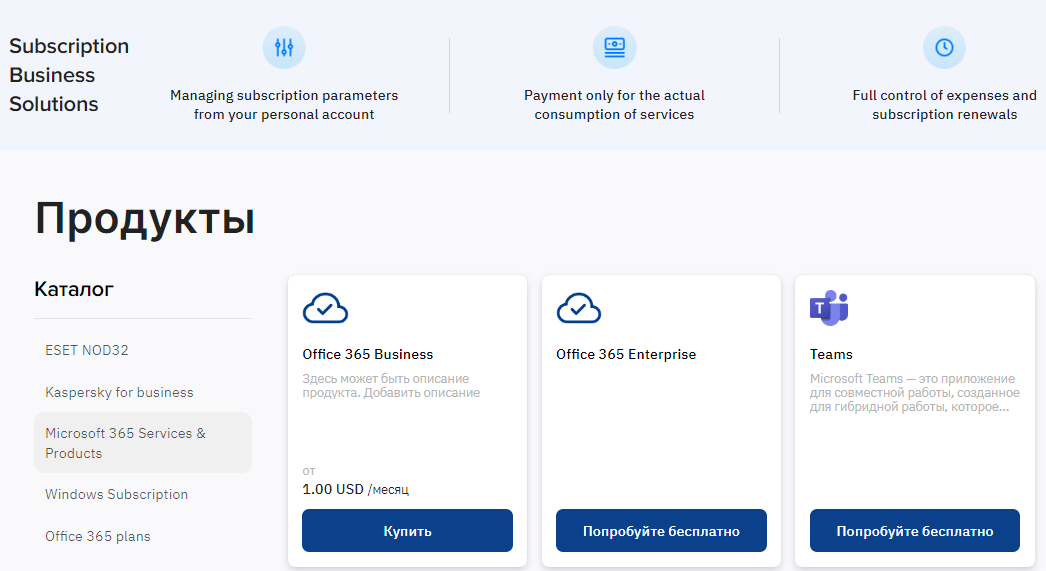The height and width of the screenshot is (571, 1046).
Task: Open the Office 365 Enterprise product title
Action: pos(626,354)
